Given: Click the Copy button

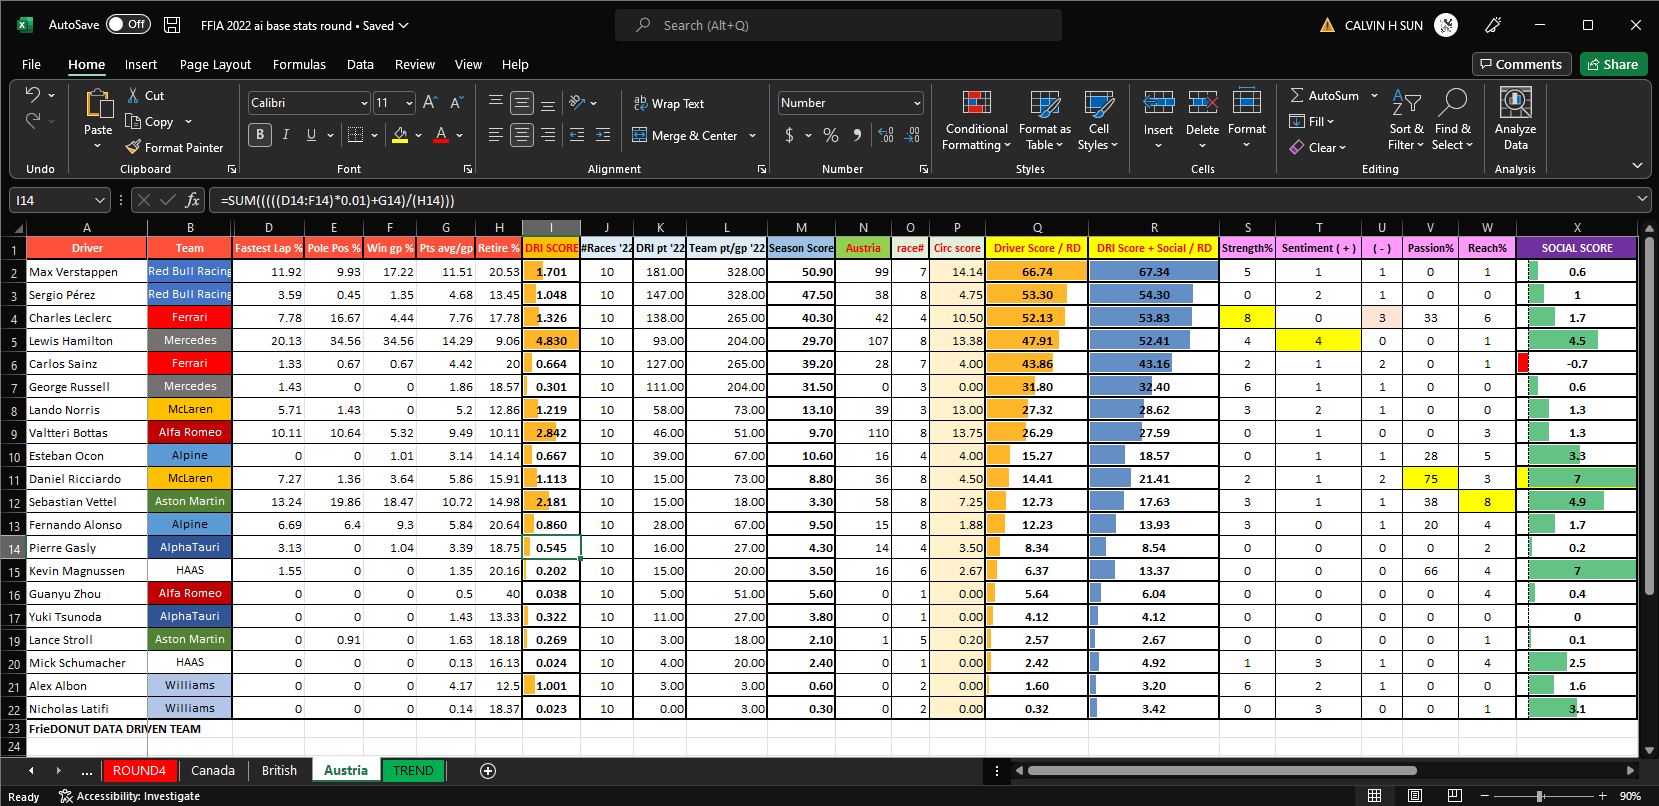Looking at the screenshot, I should [x=149, y=121].
